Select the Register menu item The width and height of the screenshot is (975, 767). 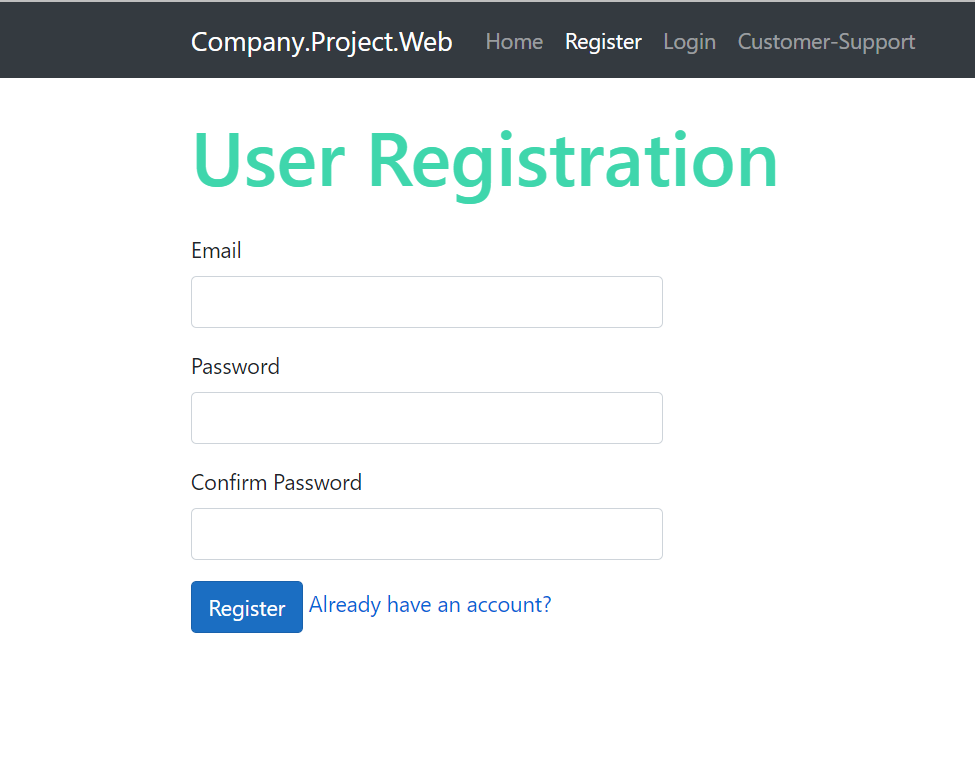603,42
